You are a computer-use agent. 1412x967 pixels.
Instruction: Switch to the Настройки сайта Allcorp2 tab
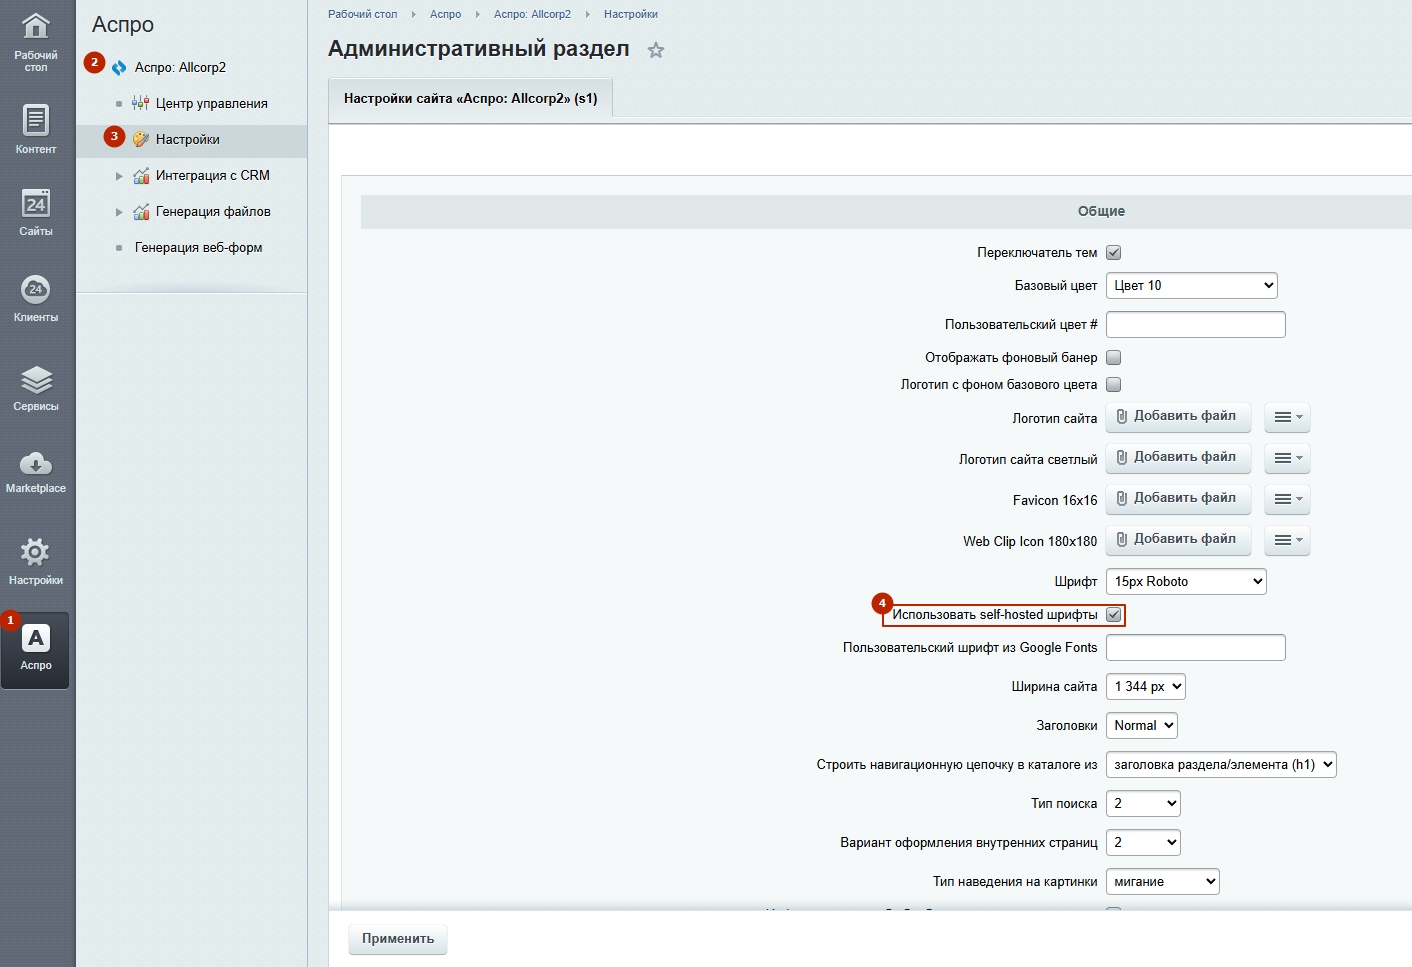[x=470, y=99]
